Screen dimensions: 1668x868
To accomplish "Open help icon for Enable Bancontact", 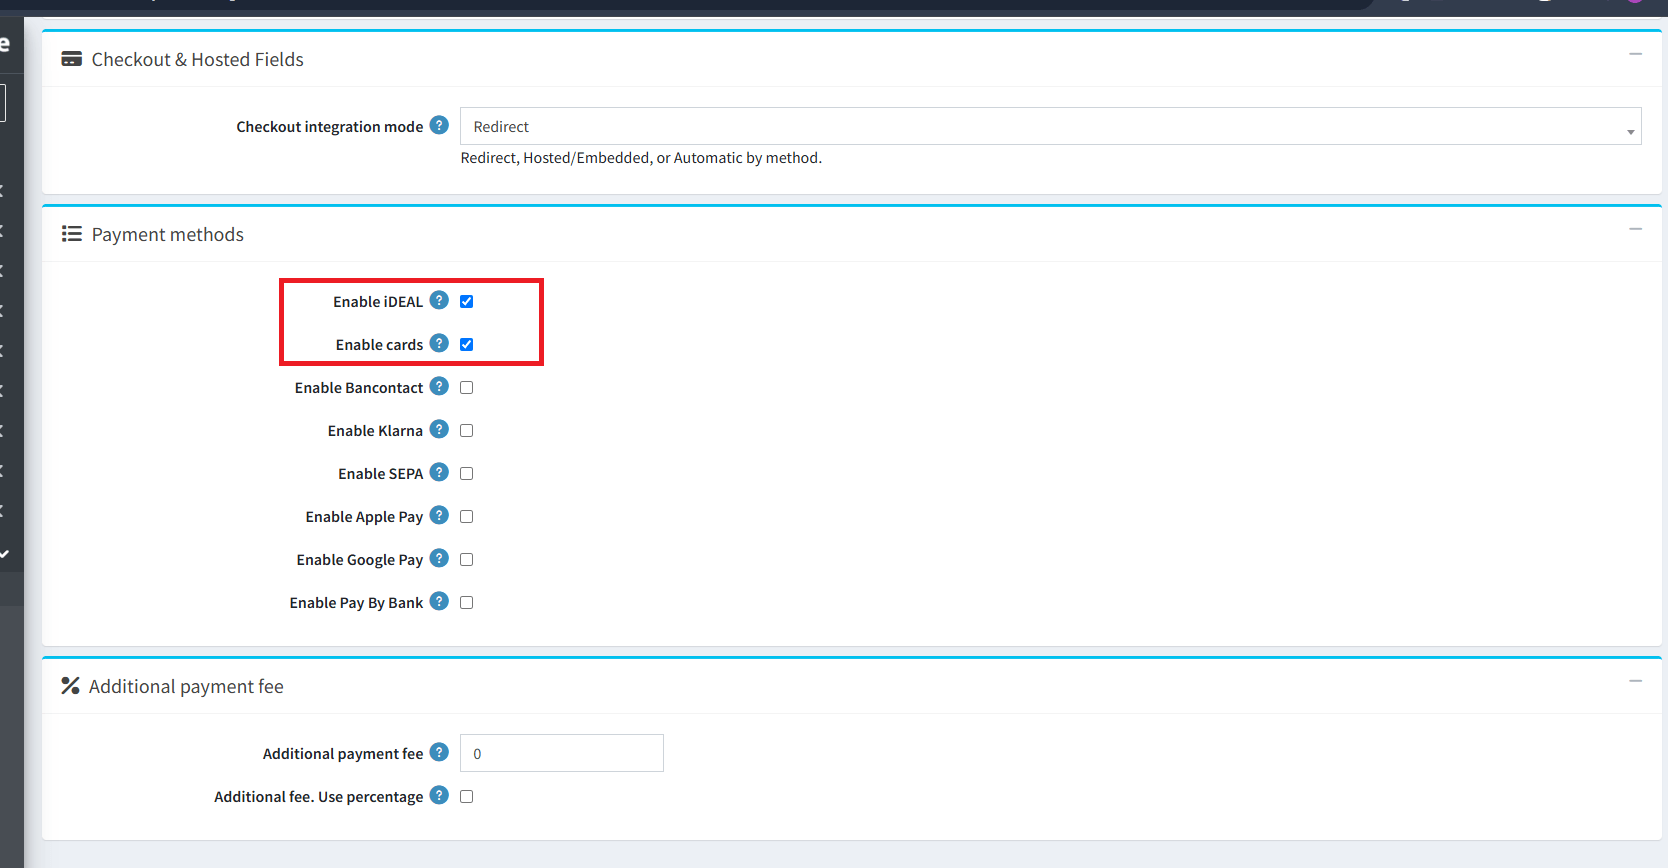I will (439, 386).
